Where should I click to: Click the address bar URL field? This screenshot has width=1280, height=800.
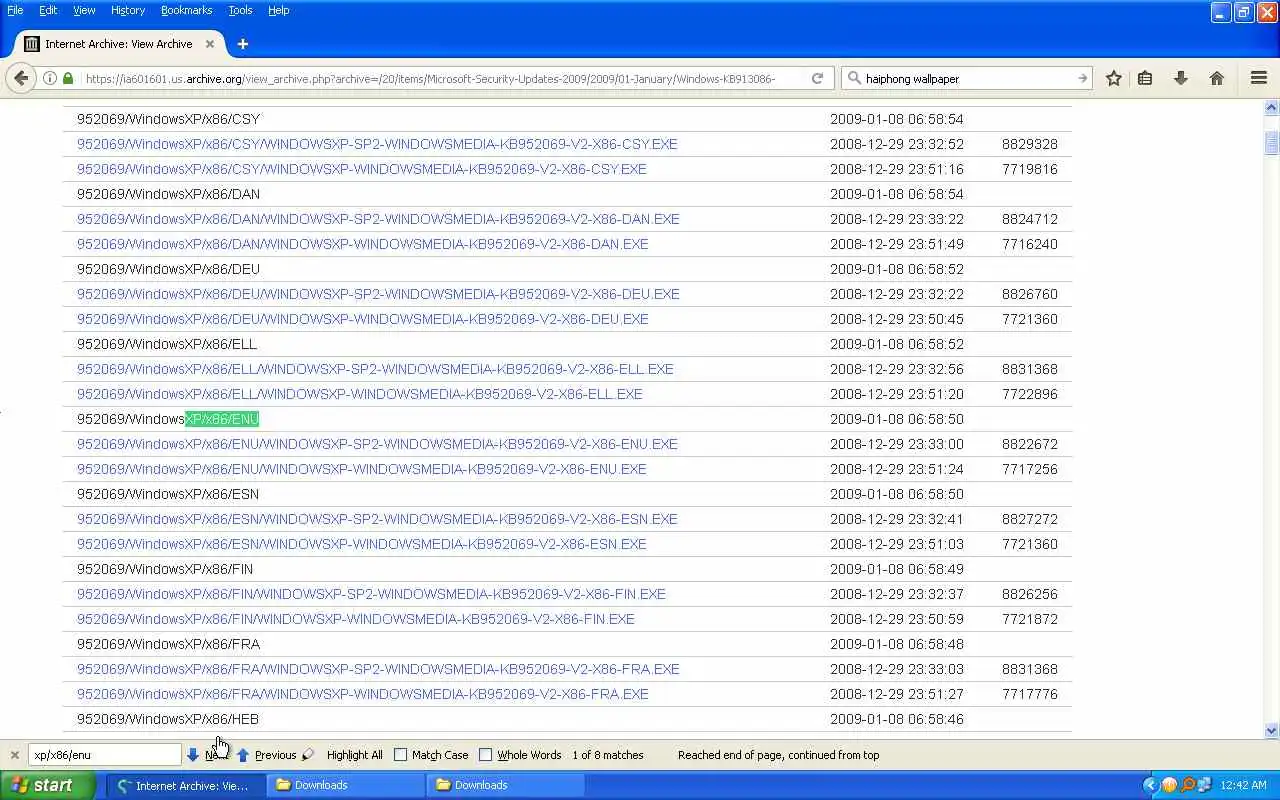430,78
